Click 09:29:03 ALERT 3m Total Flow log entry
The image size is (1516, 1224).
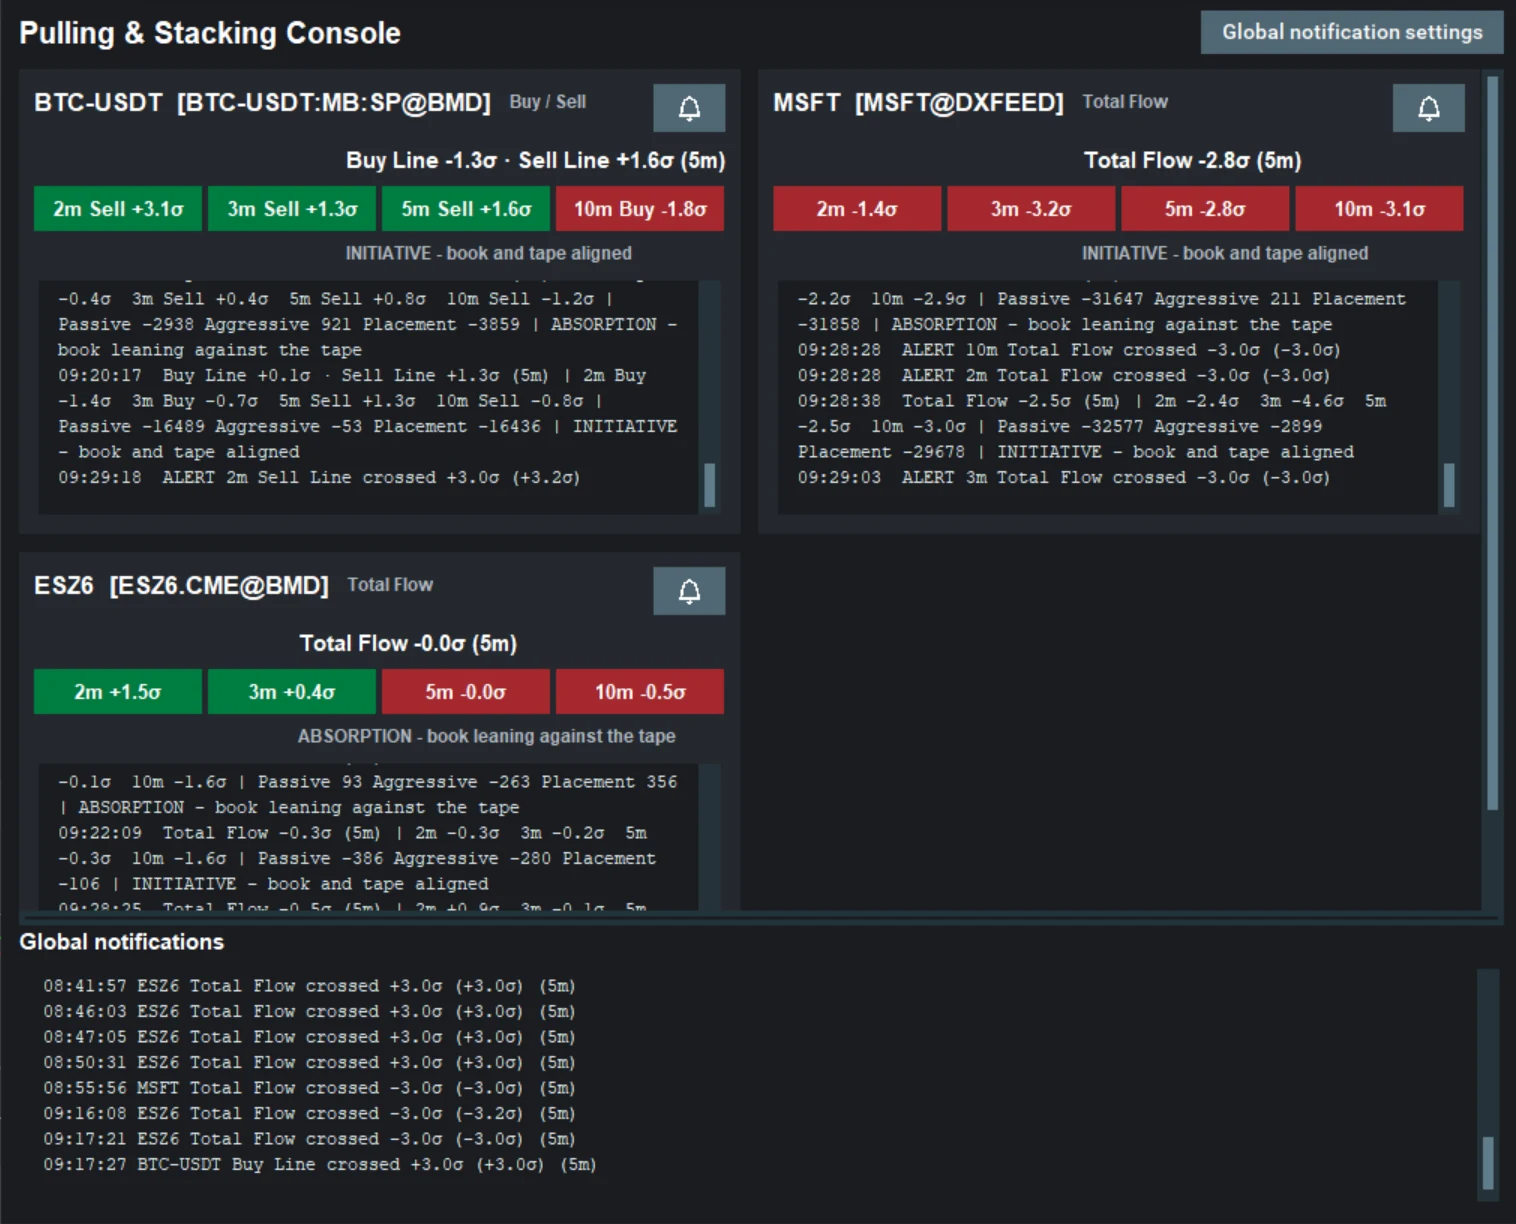coord(1064,478)
